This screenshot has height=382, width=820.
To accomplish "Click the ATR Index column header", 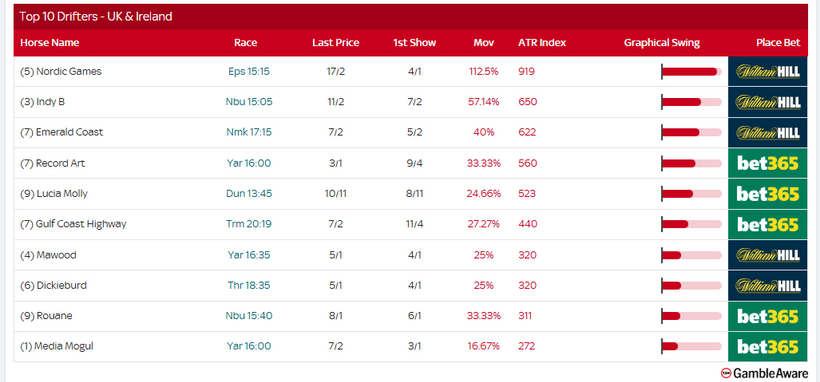I will [x=542, y=43].
